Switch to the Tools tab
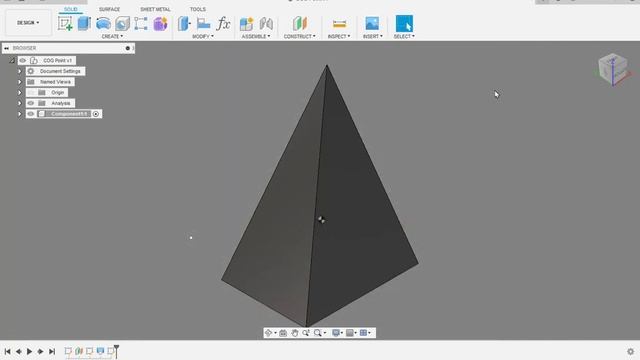This screenshot has width=640, height=360. coord(198,9)
